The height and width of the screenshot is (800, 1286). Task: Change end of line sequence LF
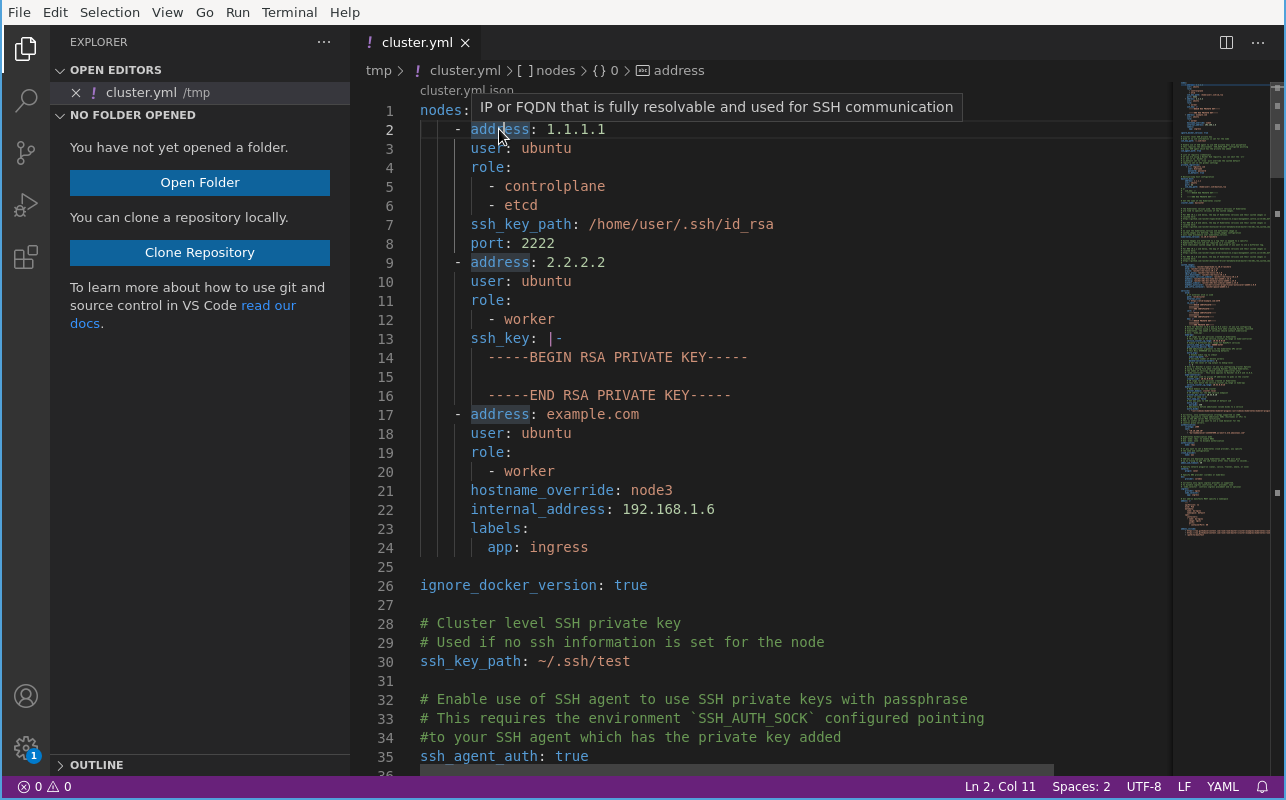[1184, 787]
